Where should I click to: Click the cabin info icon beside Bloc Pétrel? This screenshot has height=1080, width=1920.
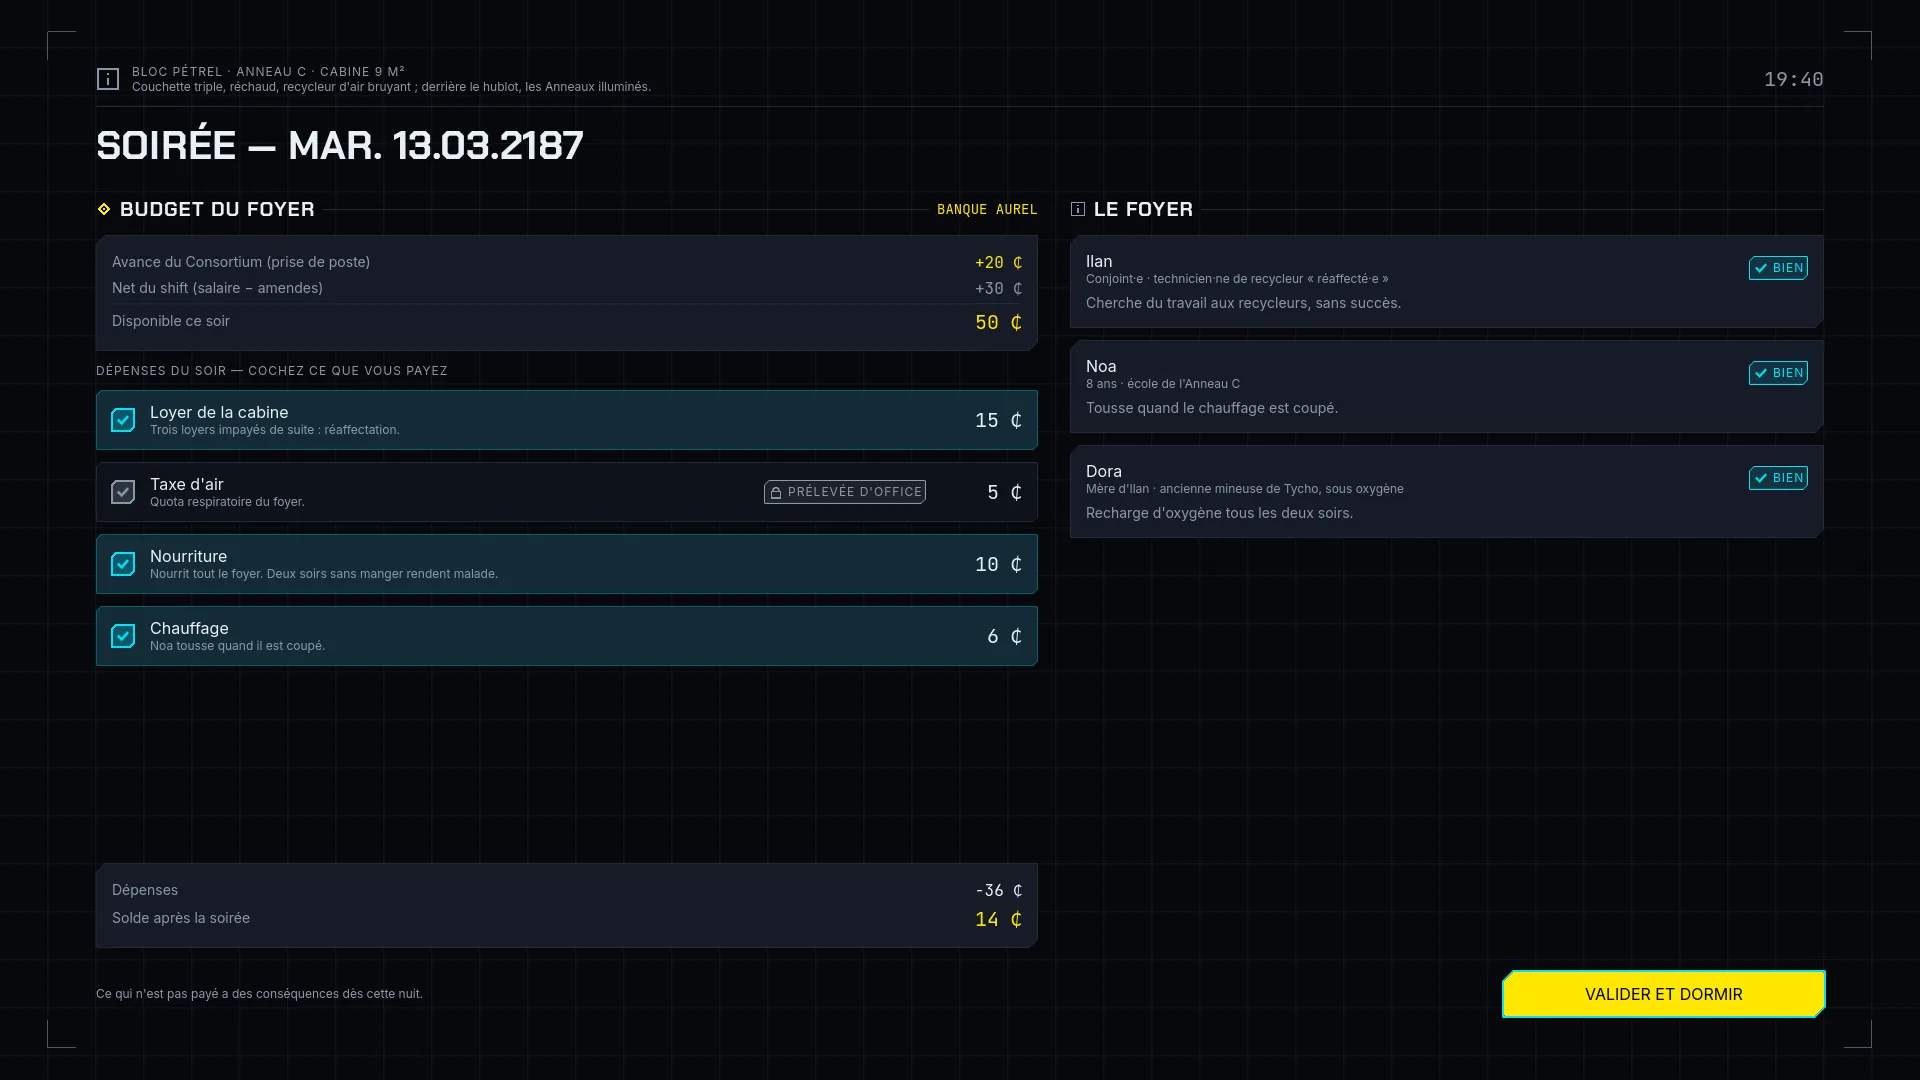click(108, 79)
